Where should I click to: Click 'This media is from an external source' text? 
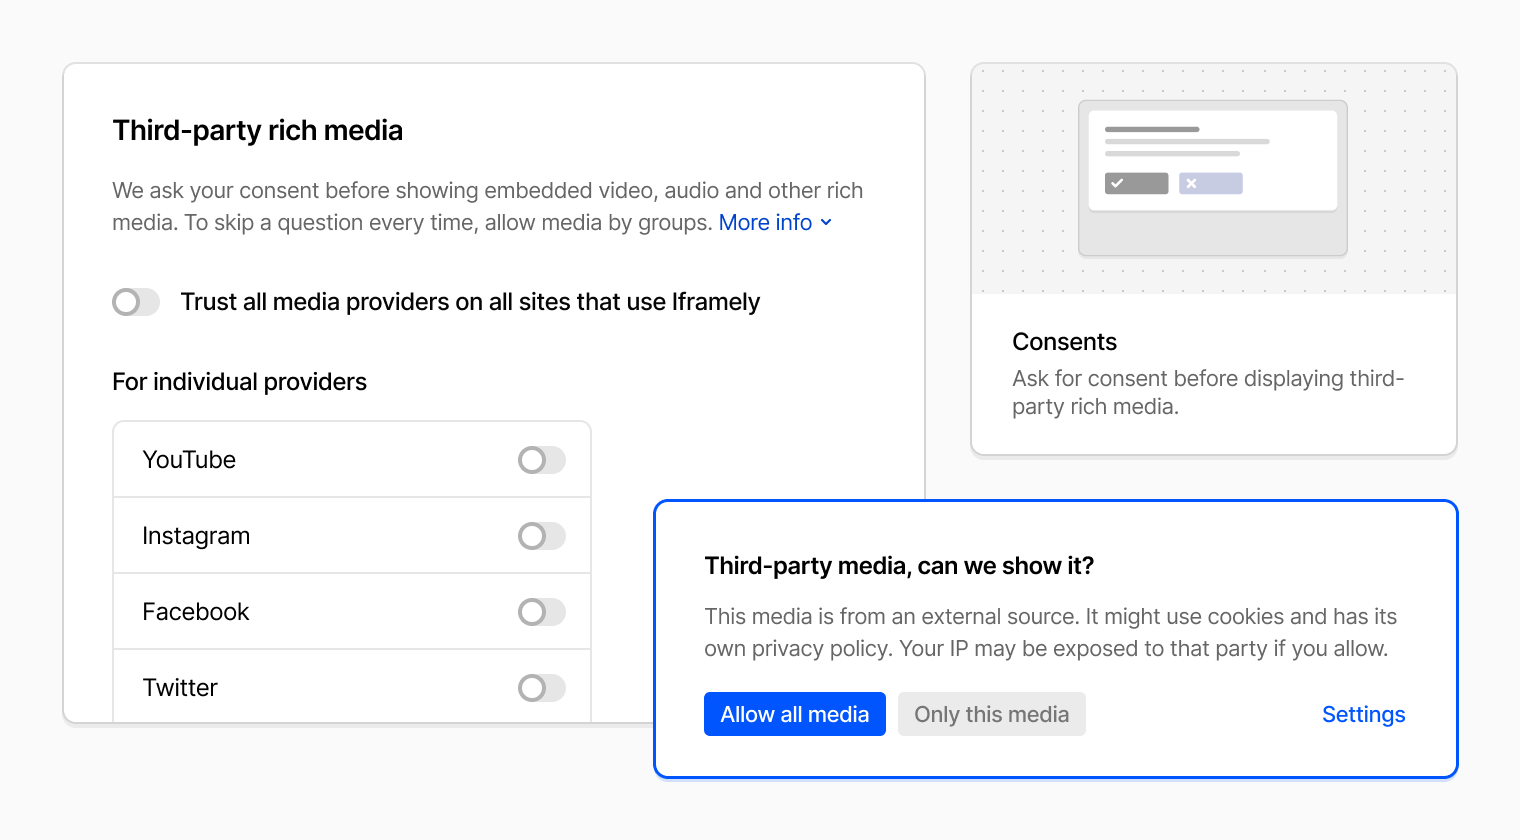1050,632
